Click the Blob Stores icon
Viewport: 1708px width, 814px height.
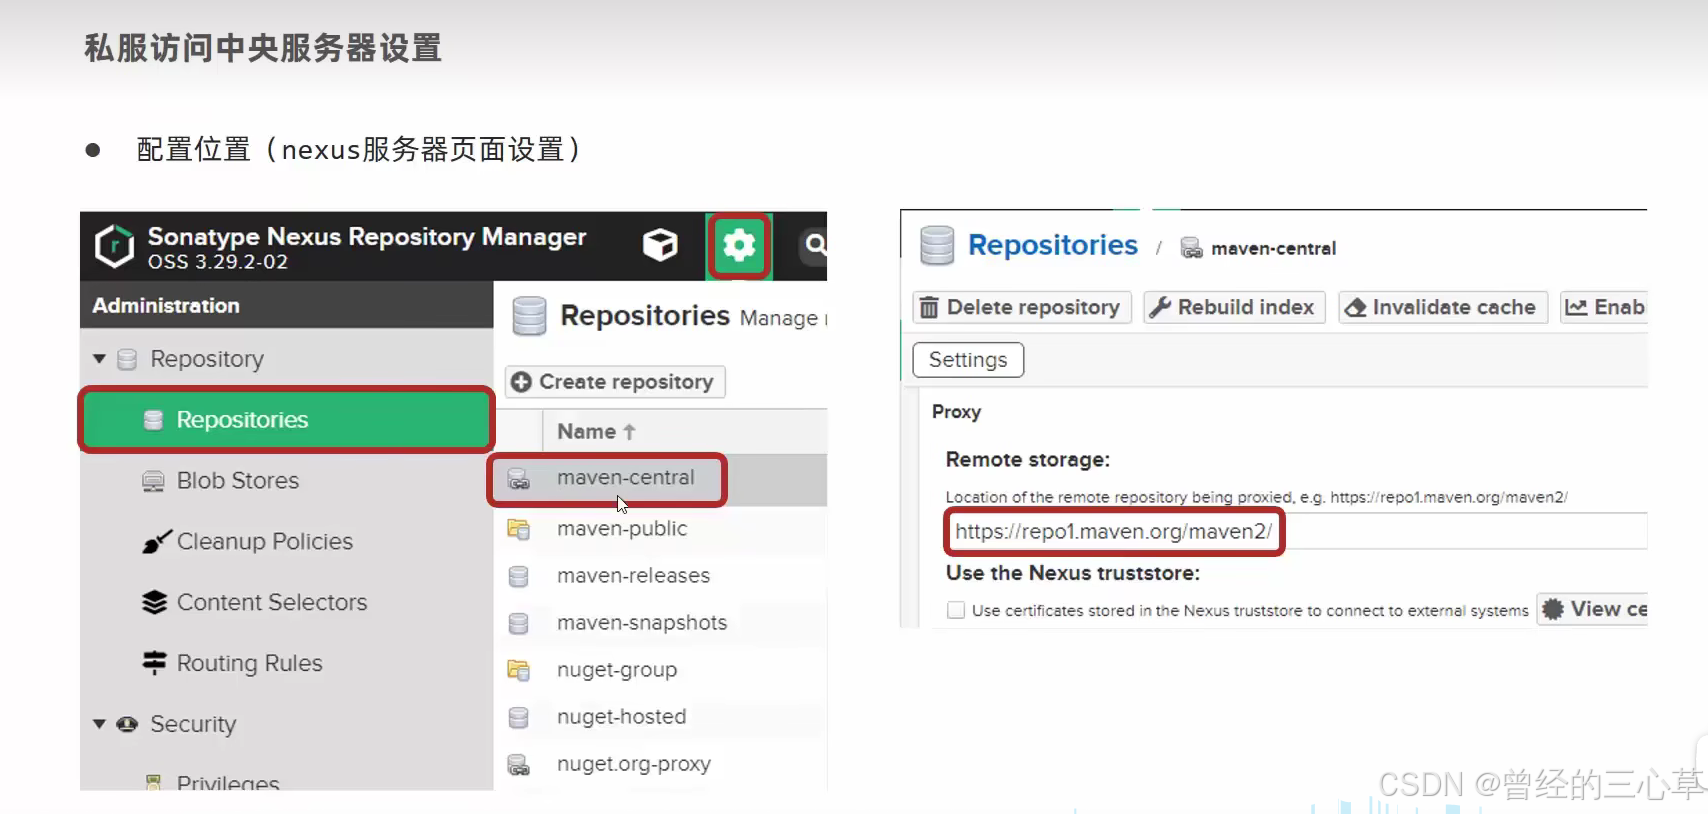point(153,482)
